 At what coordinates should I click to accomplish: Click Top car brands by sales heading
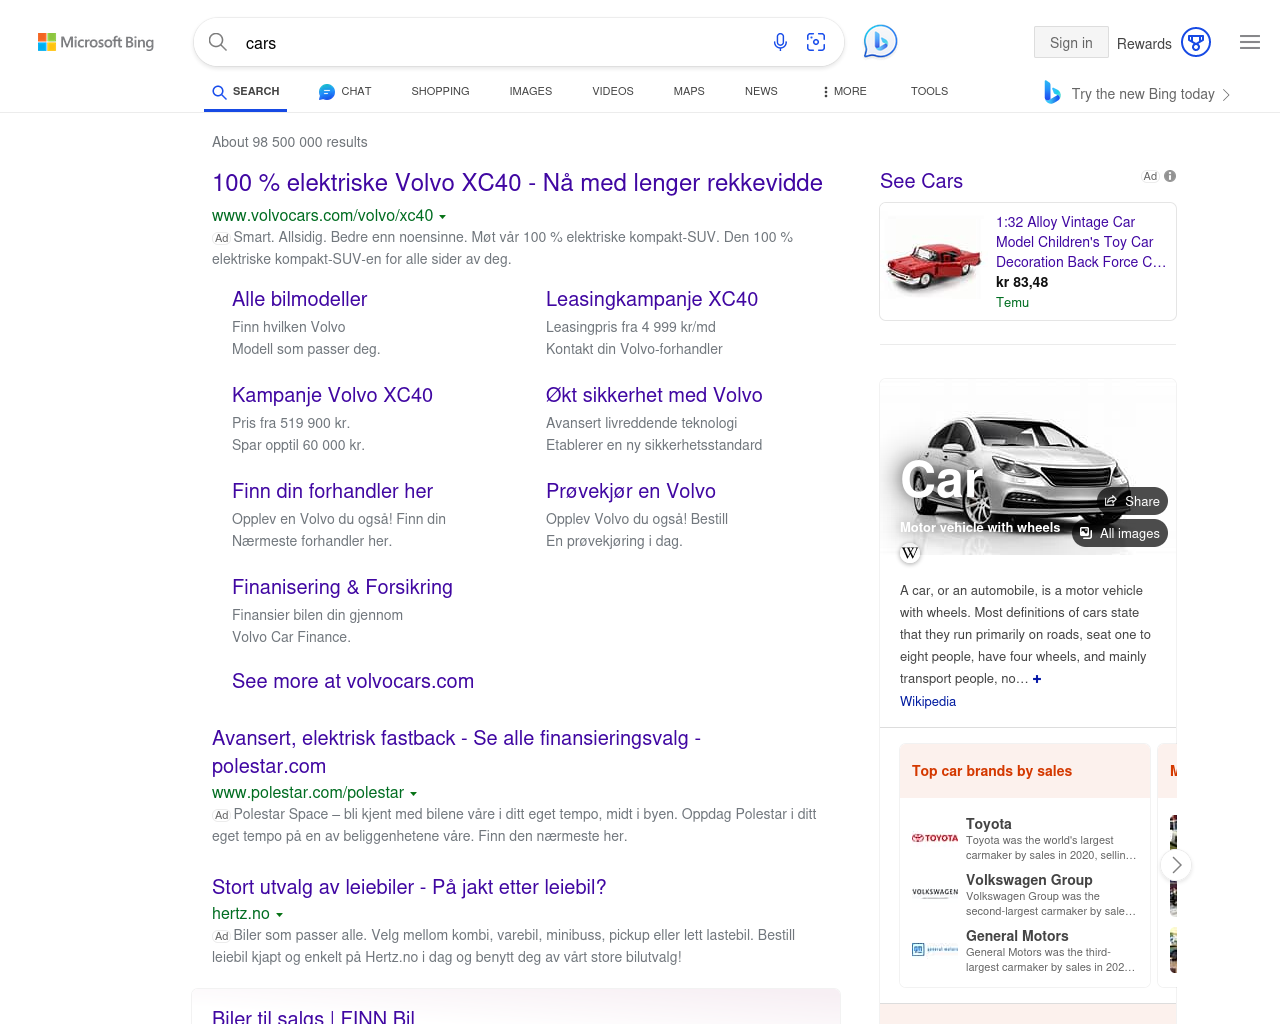(x=992, y=771)
